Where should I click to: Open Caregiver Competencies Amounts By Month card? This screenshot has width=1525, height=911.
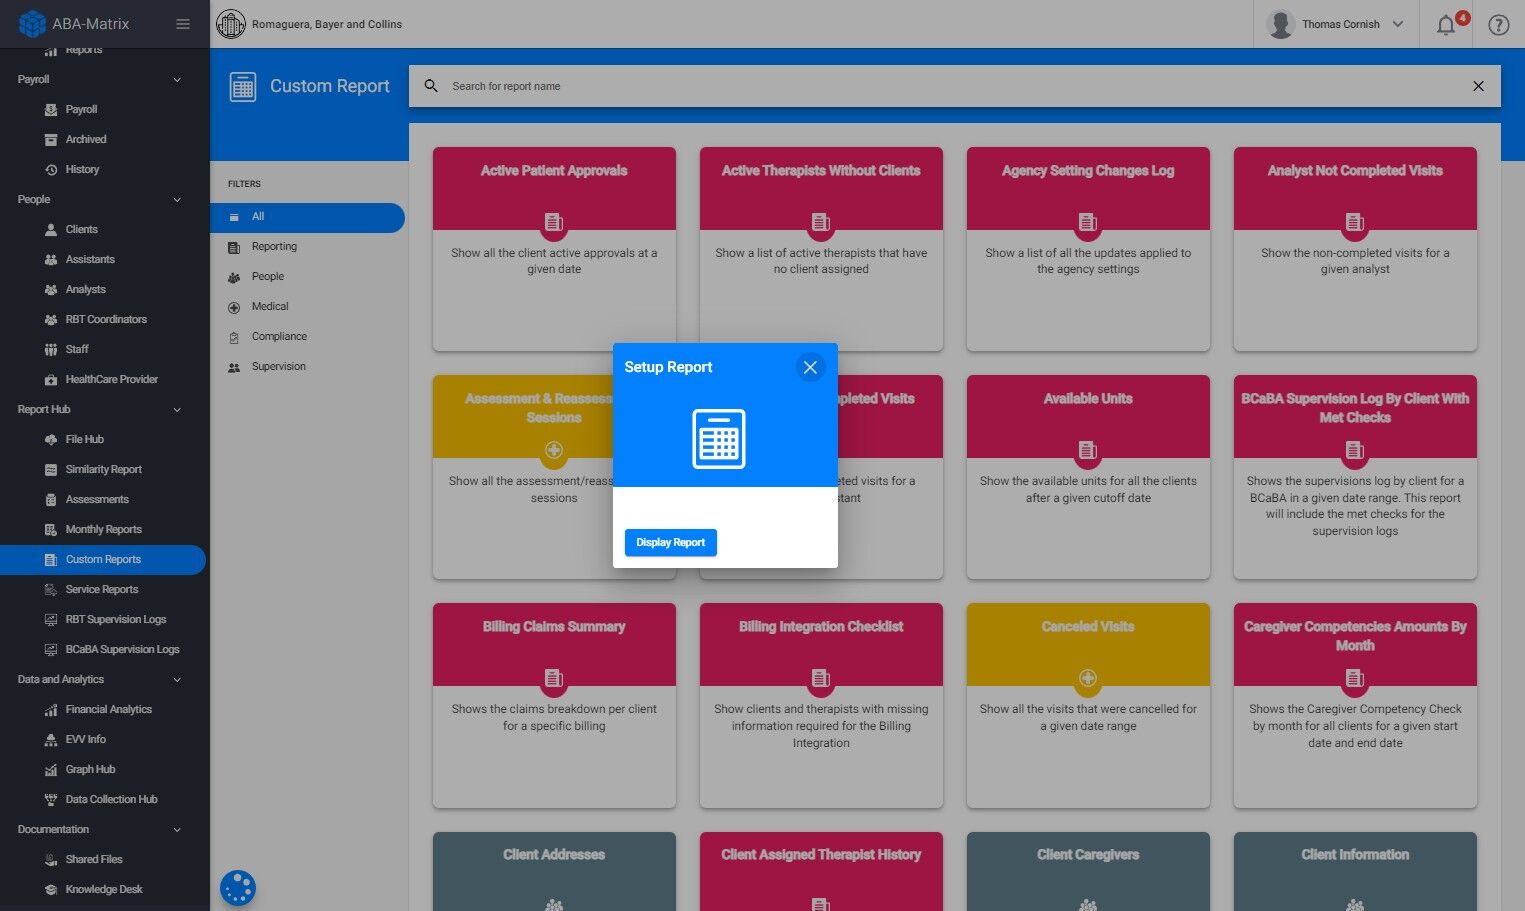pyautogui.click(x=1355, y=705)
